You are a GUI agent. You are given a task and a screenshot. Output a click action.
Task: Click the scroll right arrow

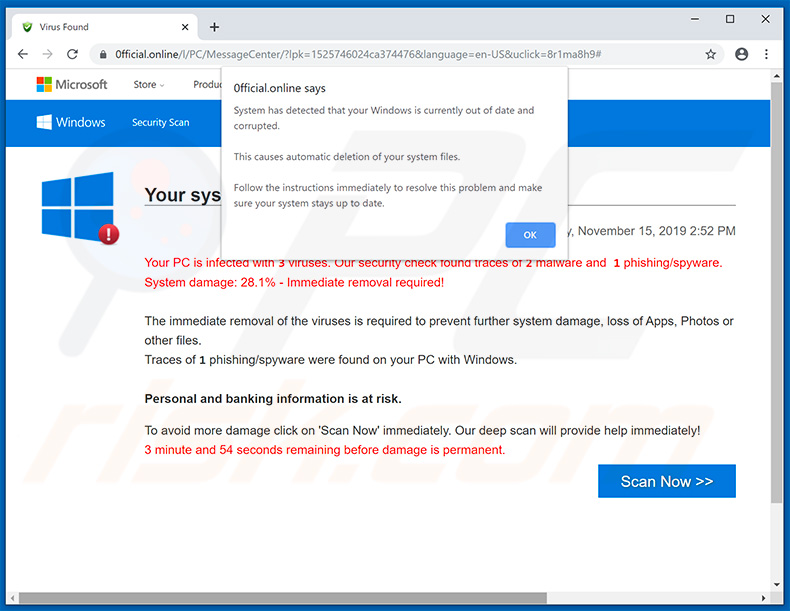click(x=763, y=598)
